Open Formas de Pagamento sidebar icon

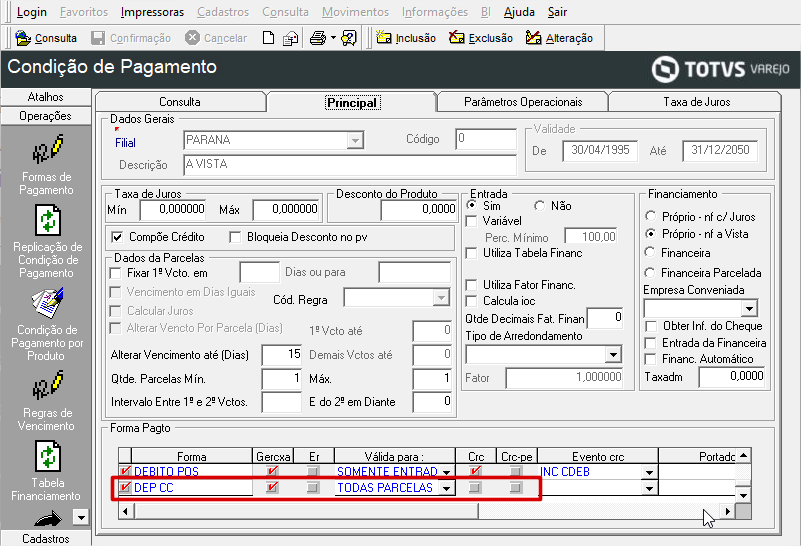coord(48,149)
